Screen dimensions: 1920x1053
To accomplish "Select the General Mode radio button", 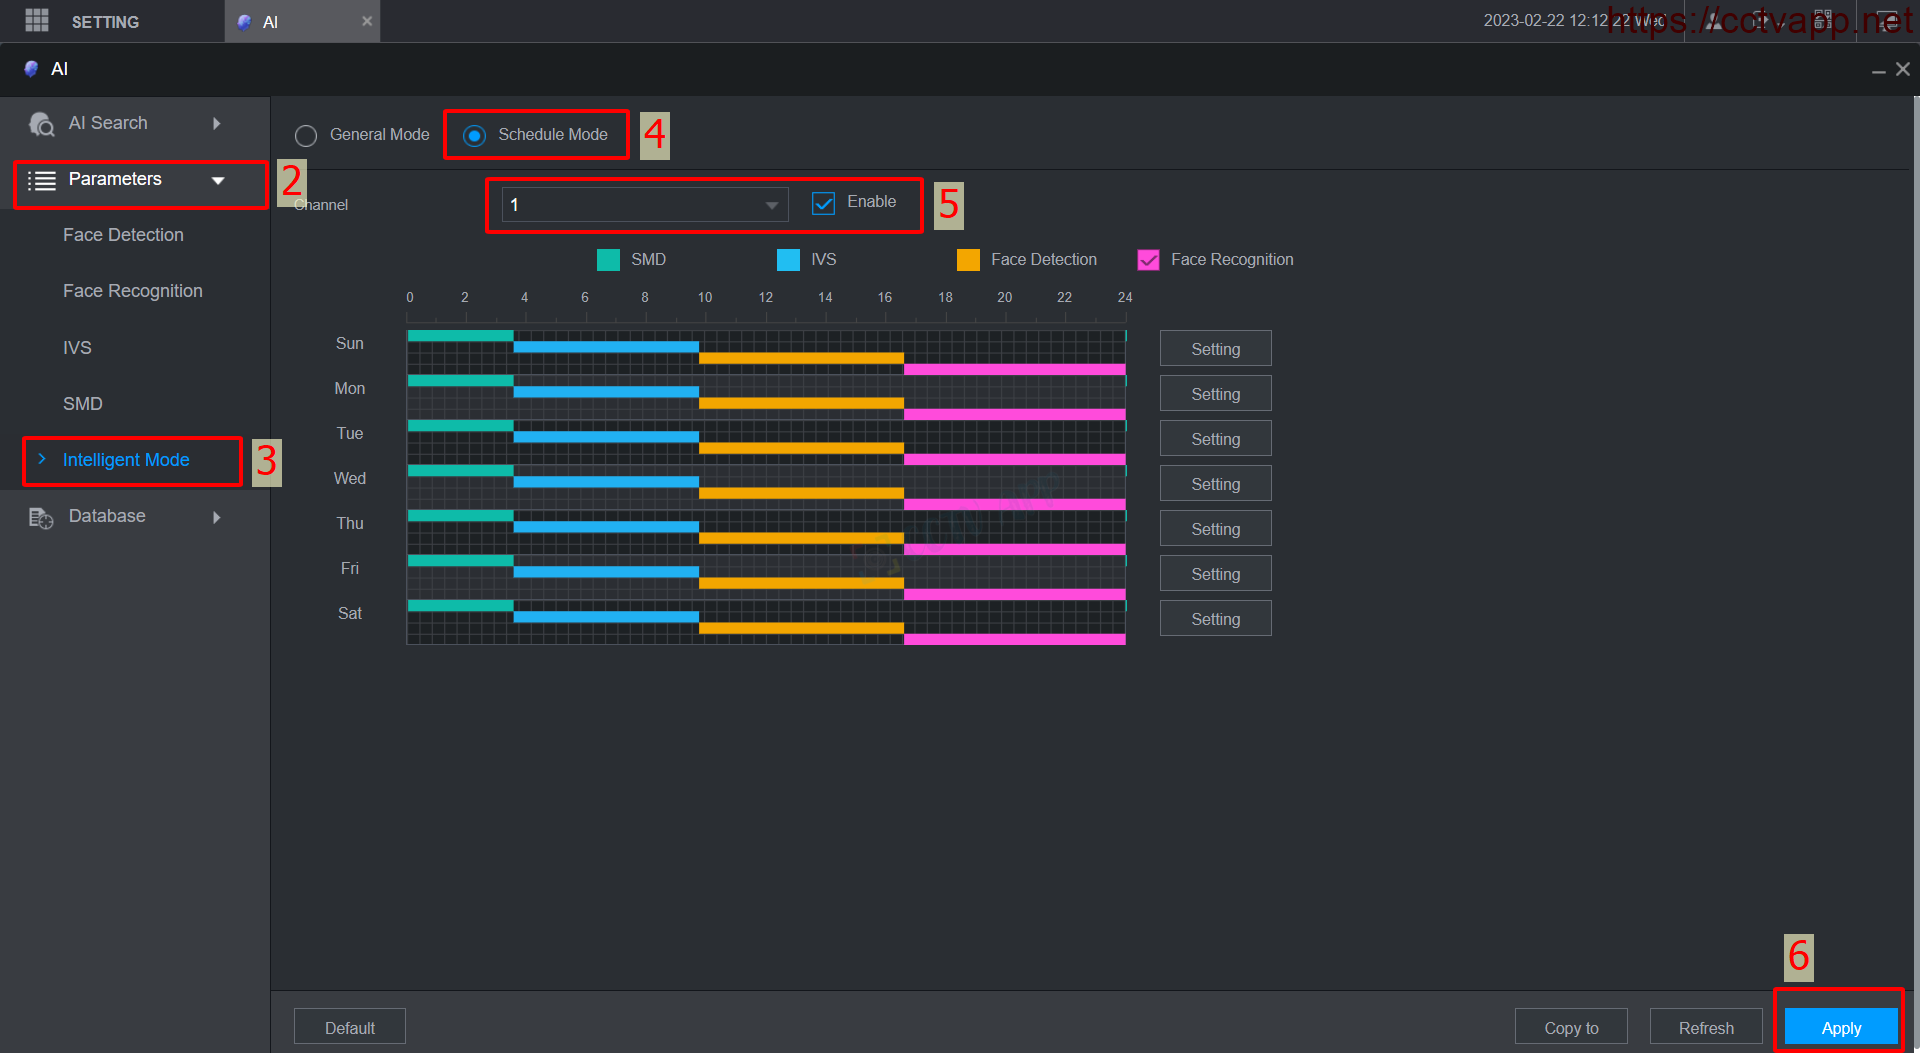I will 306,135.
